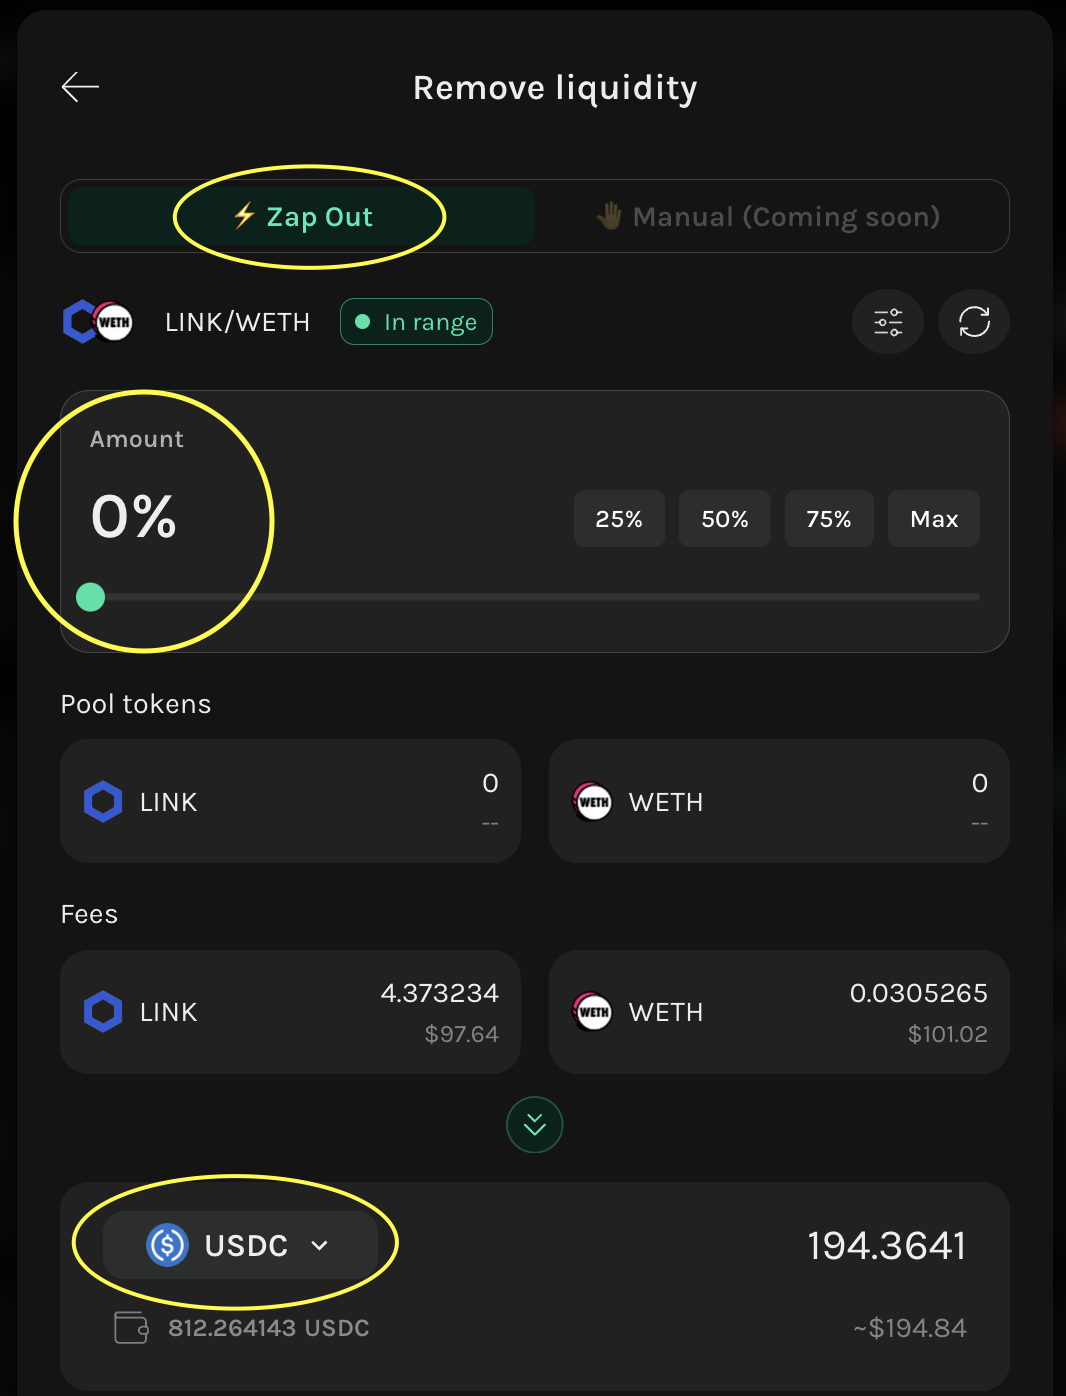The width and height of the screenshot is (1066, 1396).
Task: Set amount to 50%
Action: click(x=725, y=519)
